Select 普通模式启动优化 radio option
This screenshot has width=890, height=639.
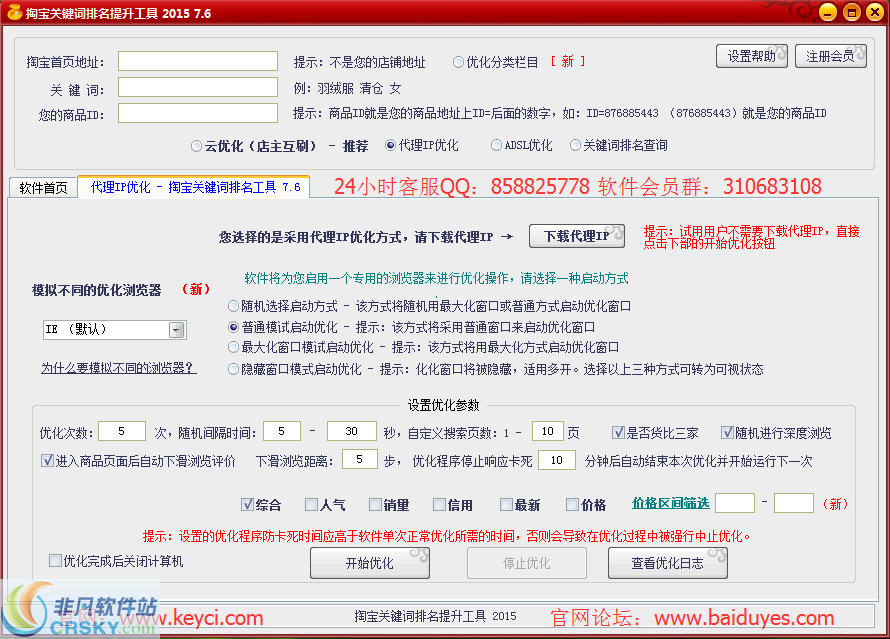coord(233,327)
